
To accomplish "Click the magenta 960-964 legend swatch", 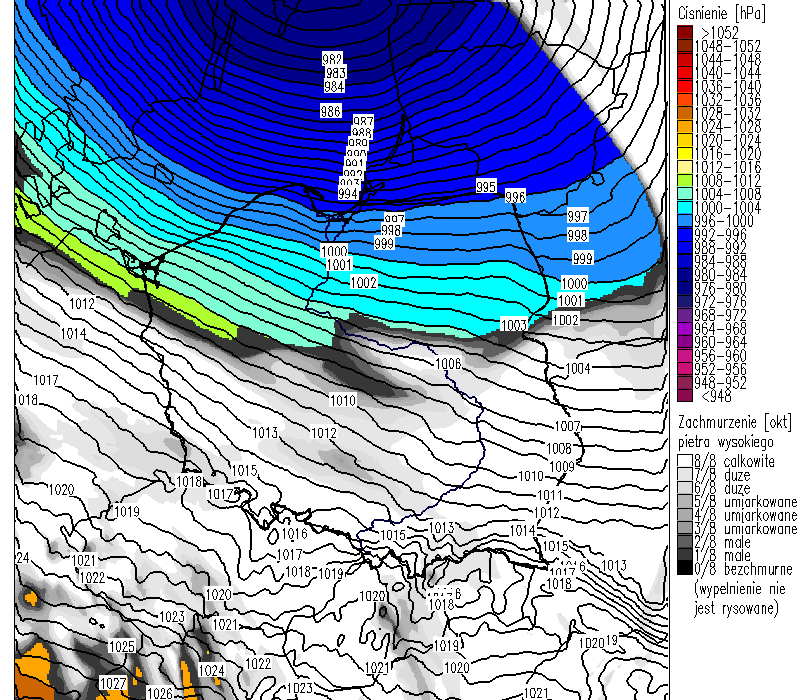I will [x=685, y=342].
